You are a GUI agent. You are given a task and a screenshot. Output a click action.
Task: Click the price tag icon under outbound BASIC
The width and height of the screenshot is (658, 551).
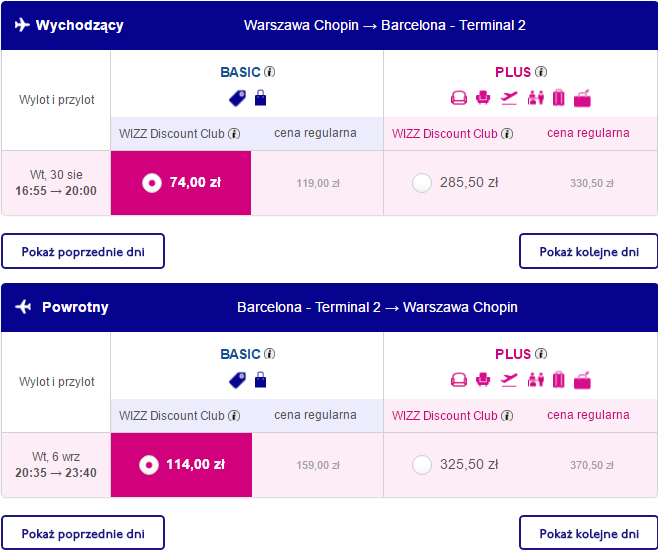[238, 98]
